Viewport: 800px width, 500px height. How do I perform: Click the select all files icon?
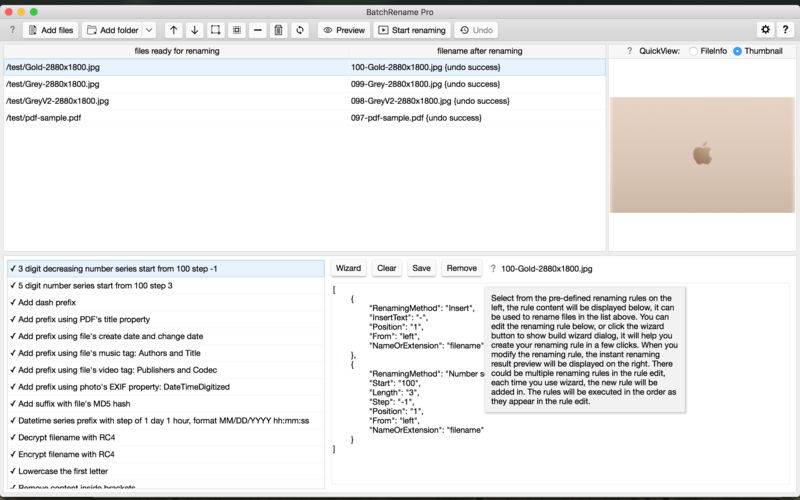(x=215, y=30)
